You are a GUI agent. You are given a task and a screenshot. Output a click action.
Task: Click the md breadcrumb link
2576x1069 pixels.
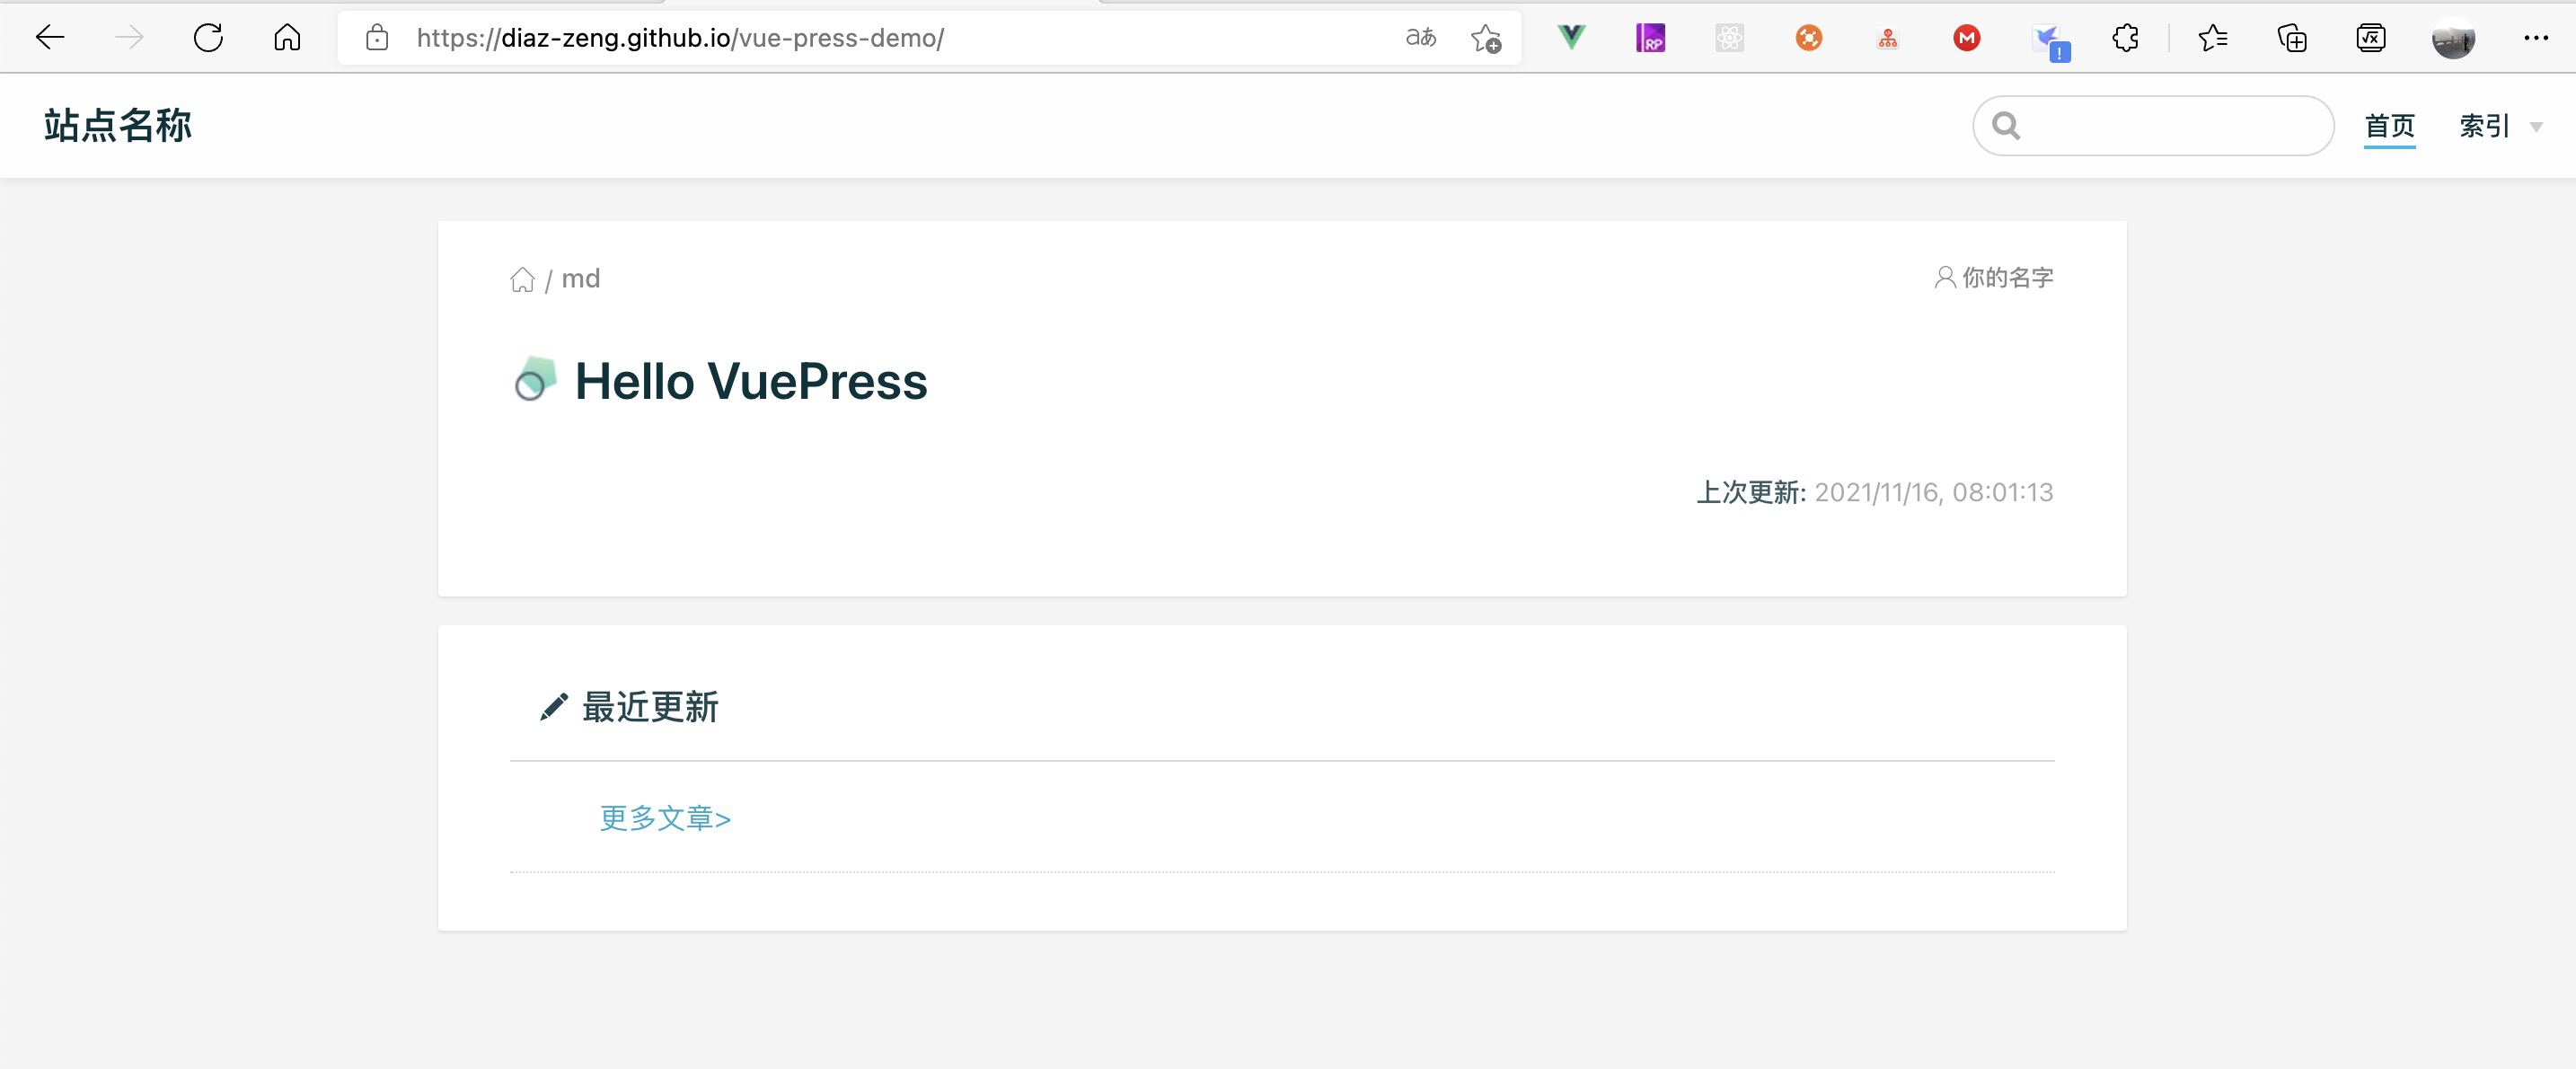[x=580, y=278]
